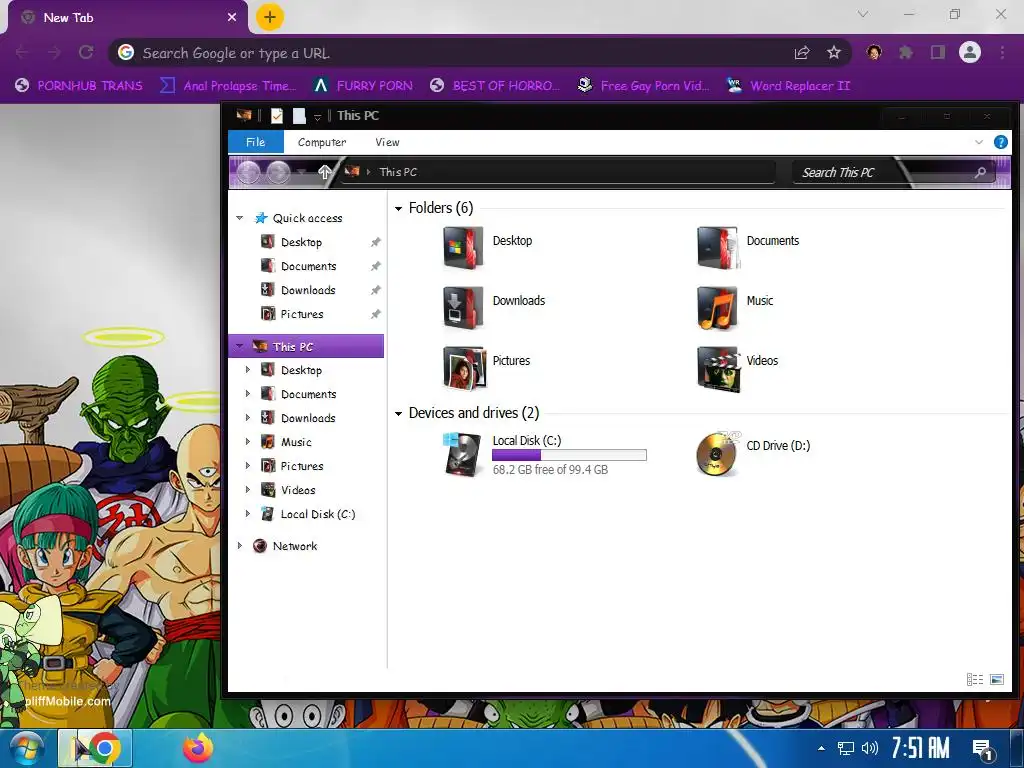Expand the Explorer ribbon chevron
Viewport: 1024px width, 768px height.
pos(978,142)
